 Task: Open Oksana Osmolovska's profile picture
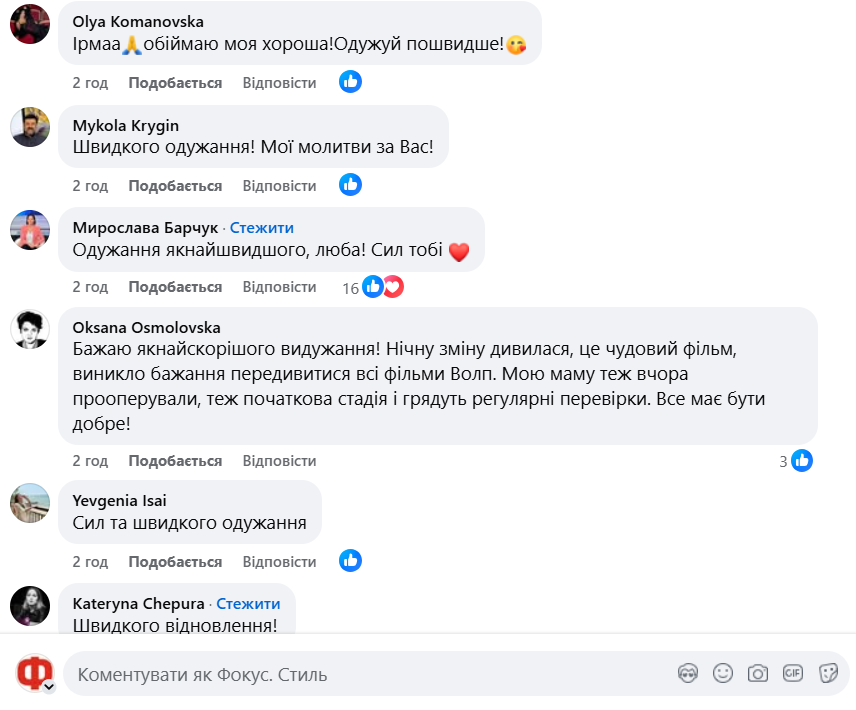click(30, 329)
